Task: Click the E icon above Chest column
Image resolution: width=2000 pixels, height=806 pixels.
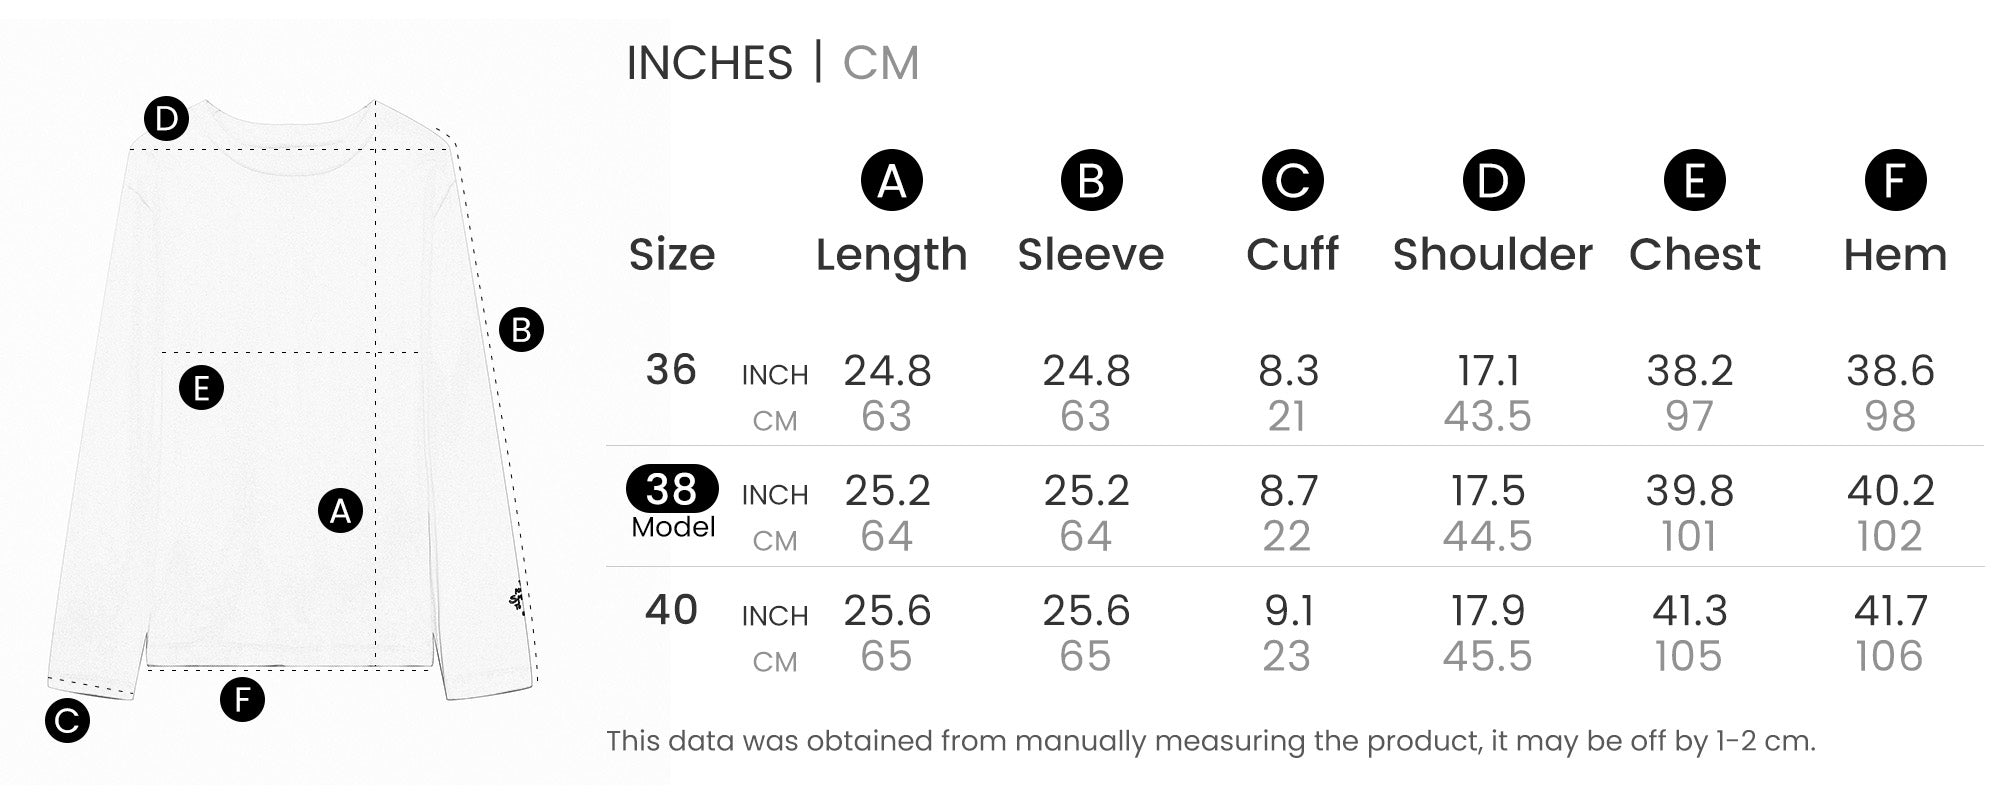Action: (x=1694, y=181)
